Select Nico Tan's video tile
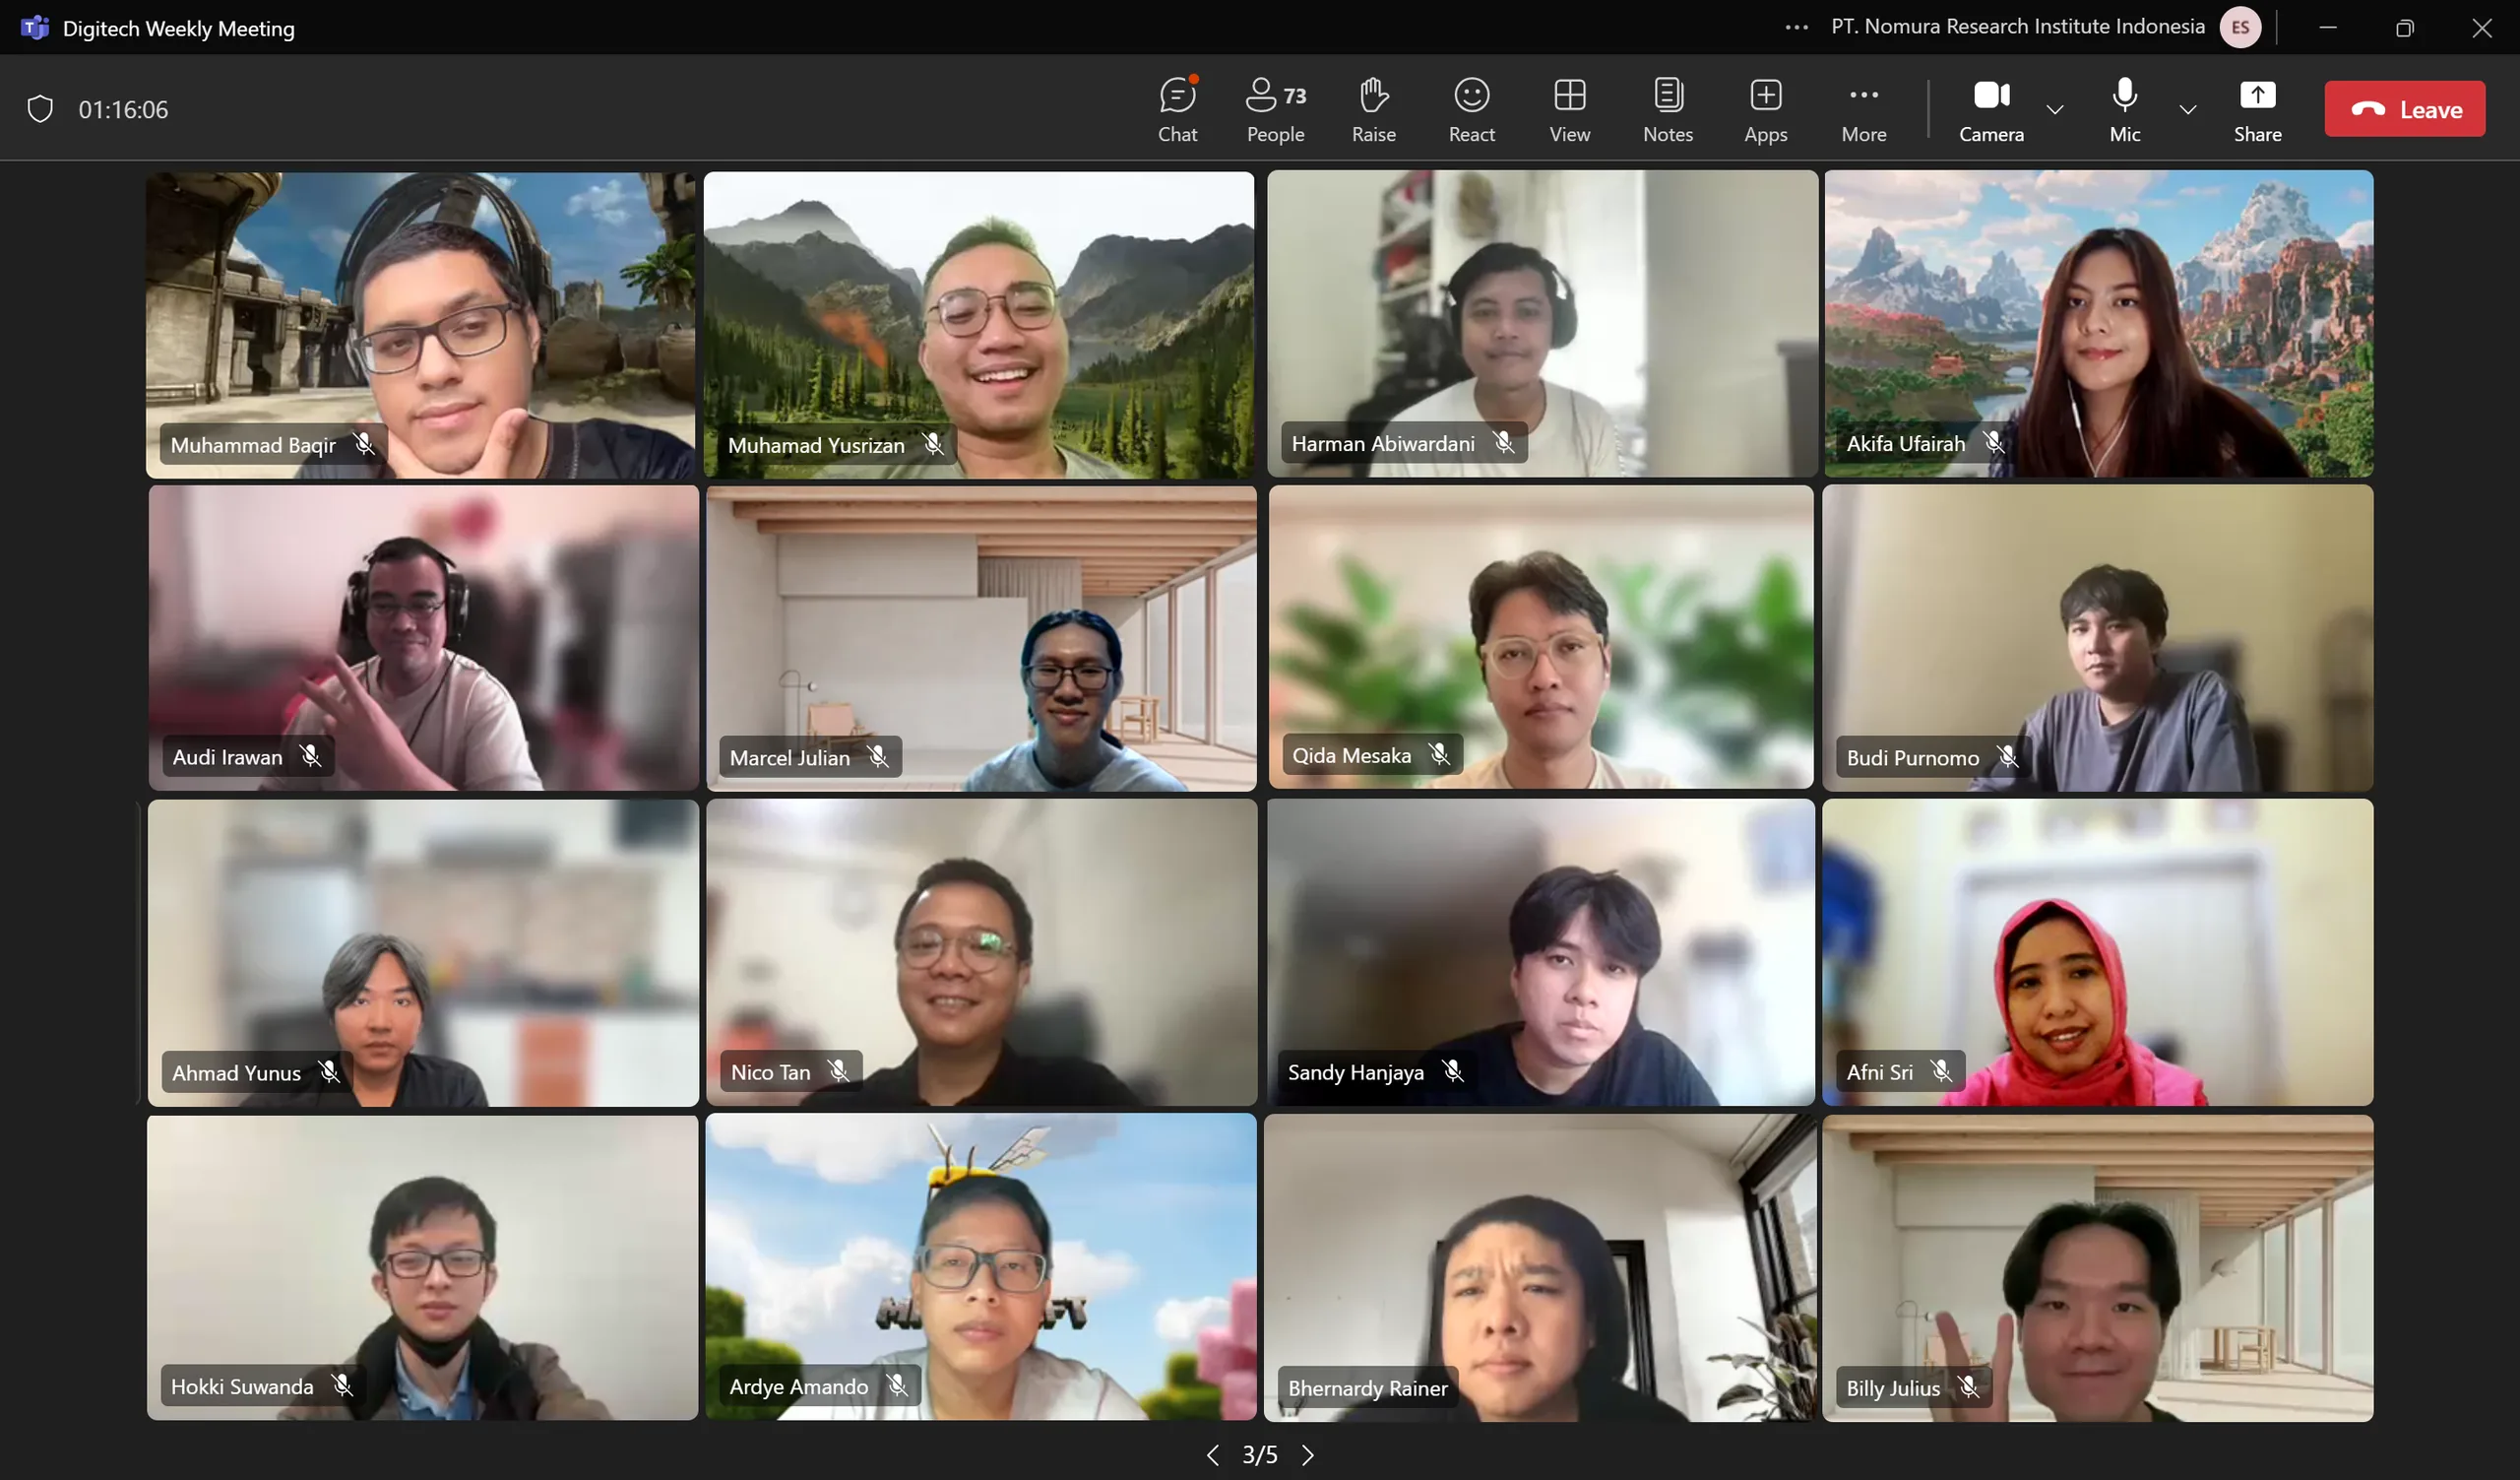This screenshot has width=2520, height=1480. pos(981,952)
